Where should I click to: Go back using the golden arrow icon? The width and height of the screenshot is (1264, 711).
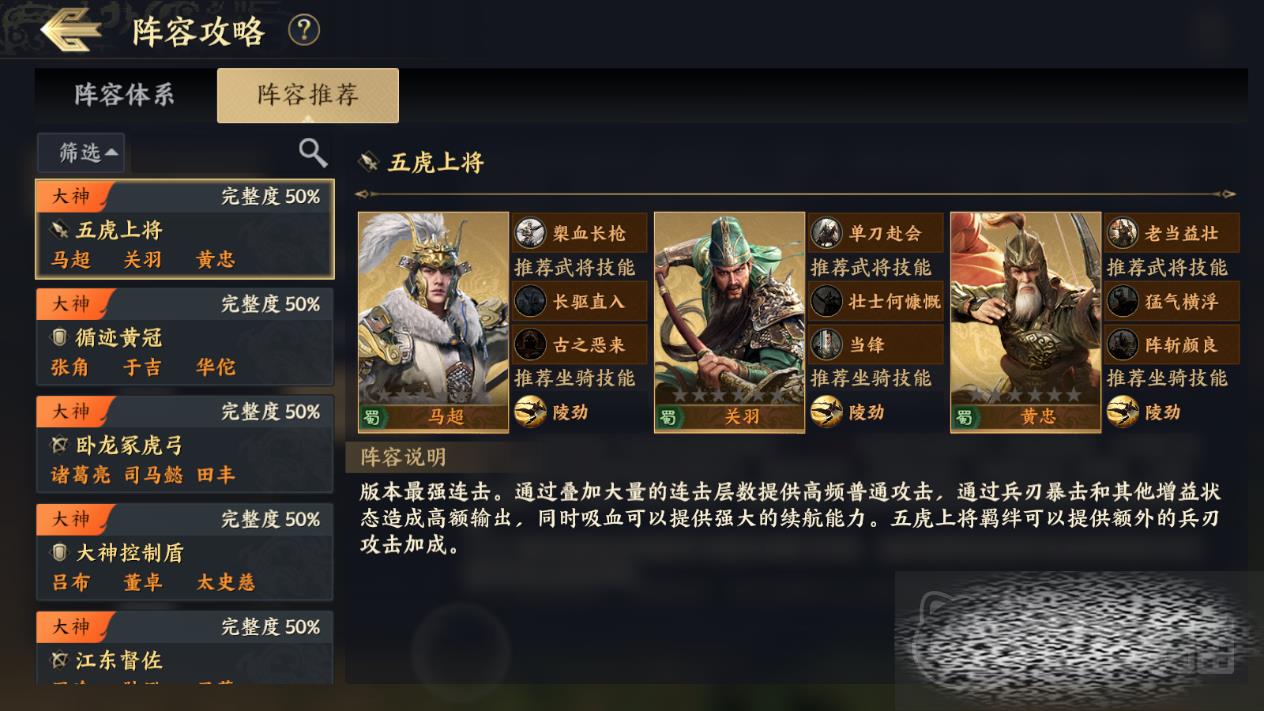point(70,30)
